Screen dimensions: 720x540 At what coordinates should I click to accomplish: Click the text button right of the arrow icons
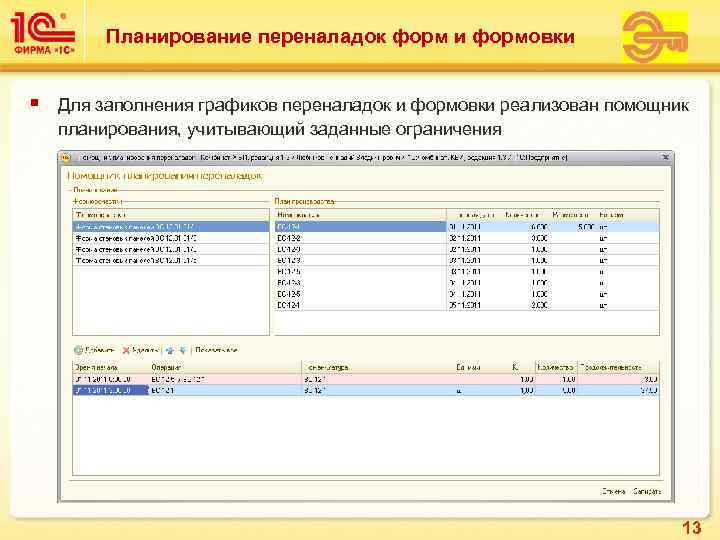(216, 350)
